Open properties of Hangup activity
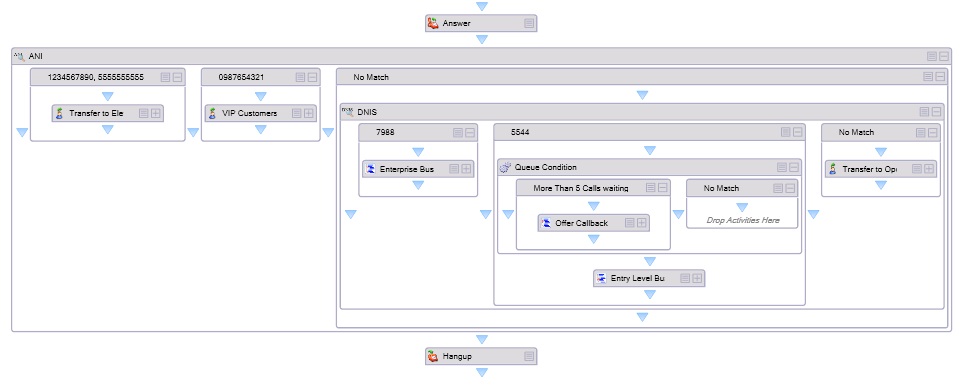Viewport: 963px width, 390px height. click(x=529, y=356)
